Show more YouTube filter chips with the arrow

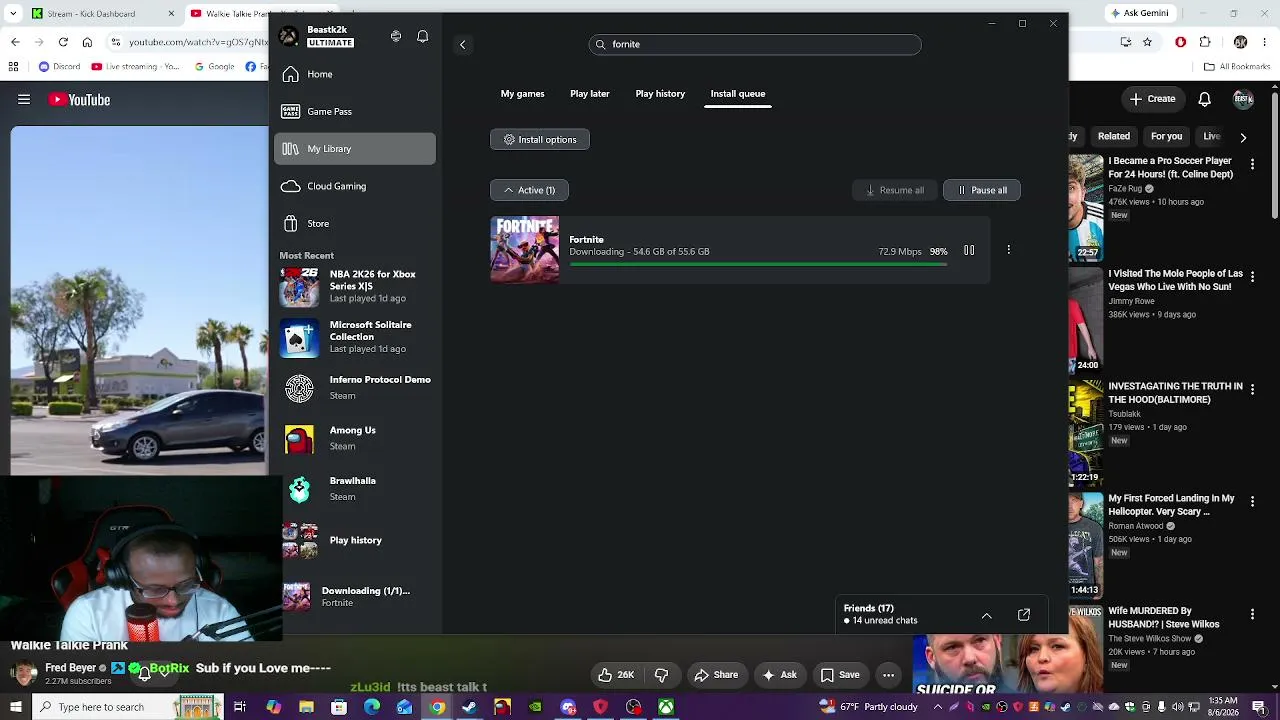point(1243,137)
